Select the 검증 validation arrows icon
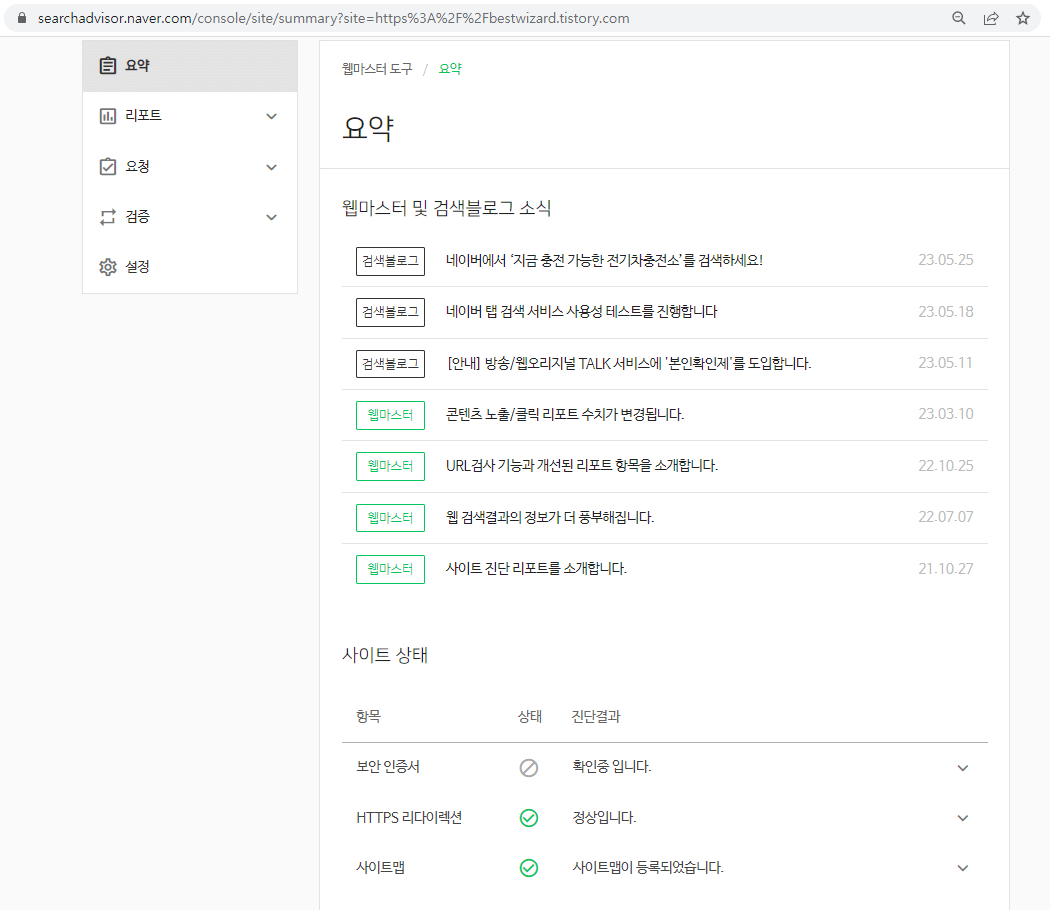 point(108,216)
